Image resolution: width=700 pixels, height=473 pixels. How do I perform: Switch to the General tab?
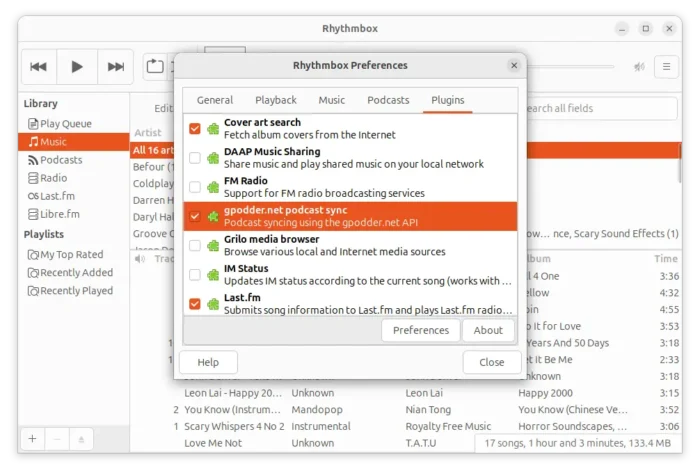[215, 100]
